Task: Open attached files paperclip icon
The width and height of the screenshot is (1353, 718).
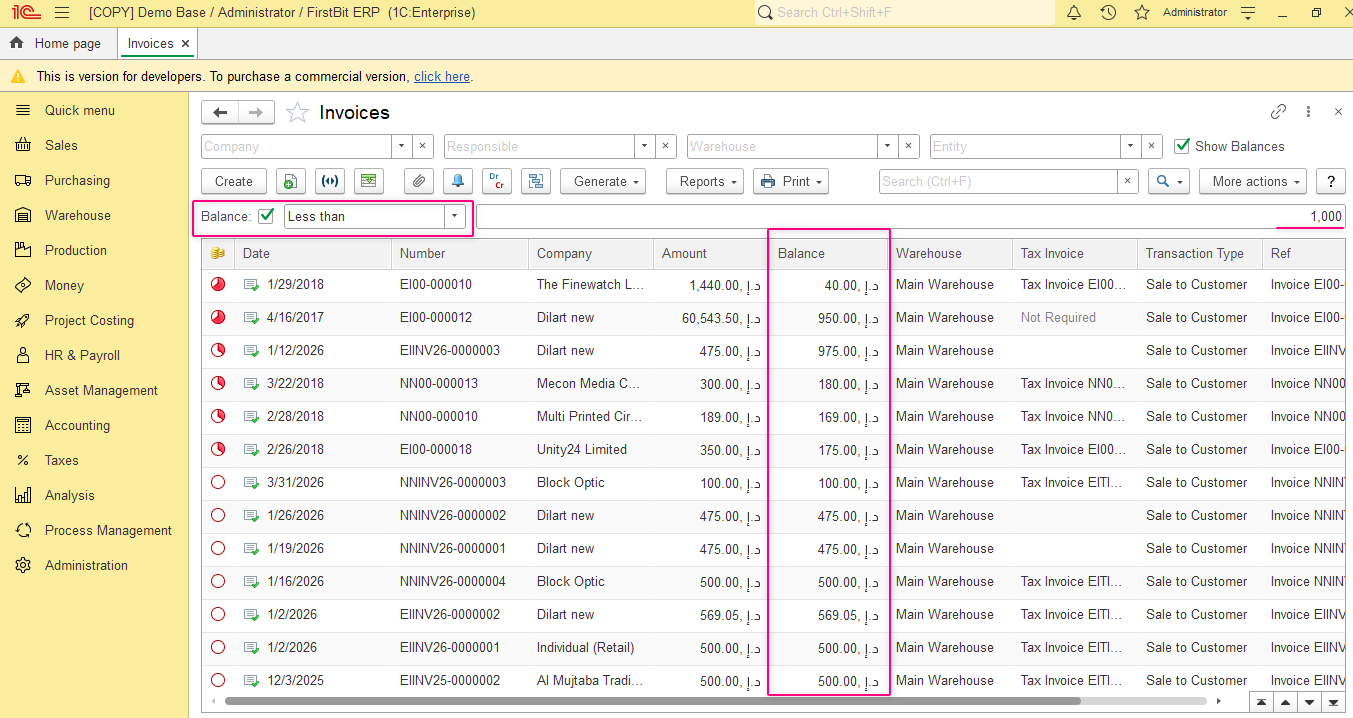Action: [x=420, y=181]
